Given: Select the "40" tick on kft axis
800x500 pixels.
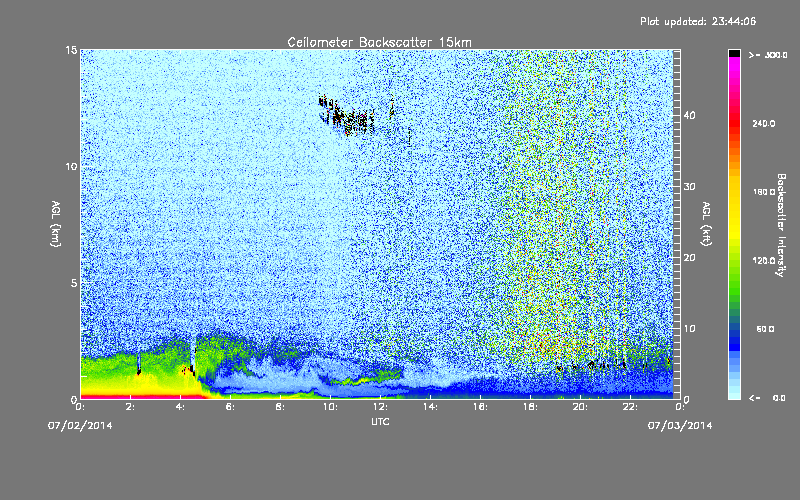Looking at the screenshot, I should [689, 115].
